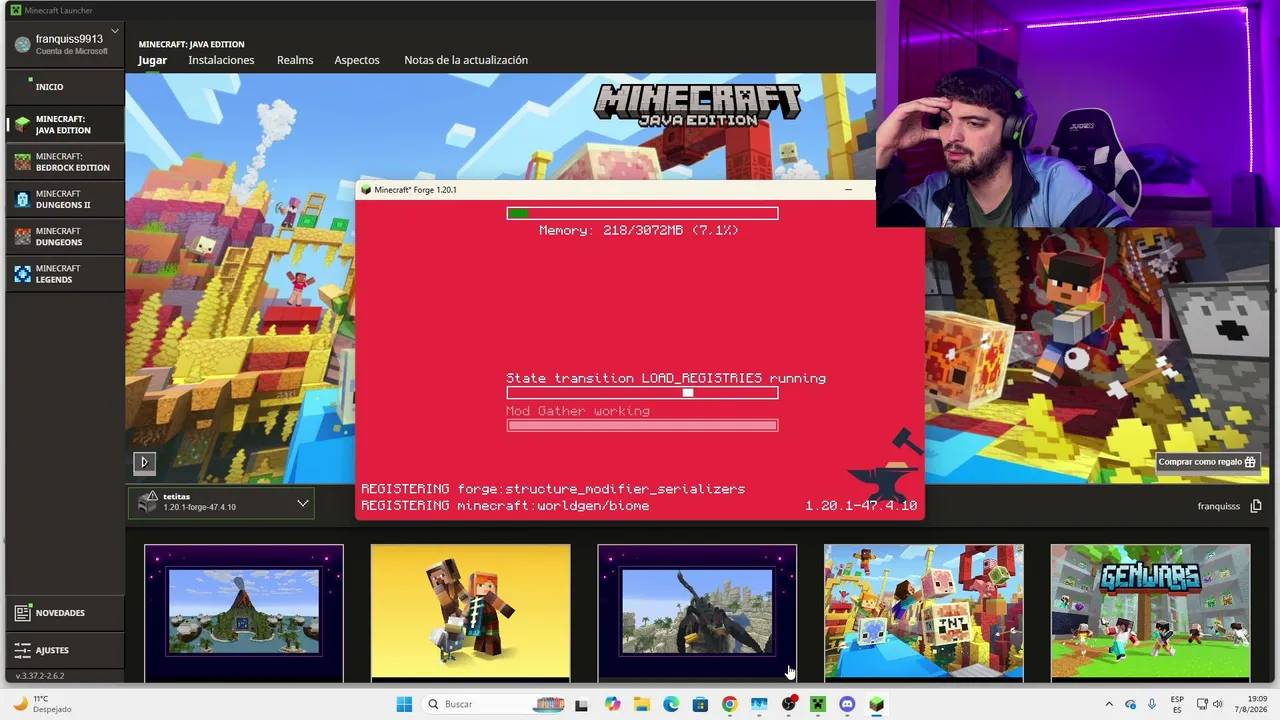Open the GemWars news card
This screenshot has width=1280, height=720.
1150,612
